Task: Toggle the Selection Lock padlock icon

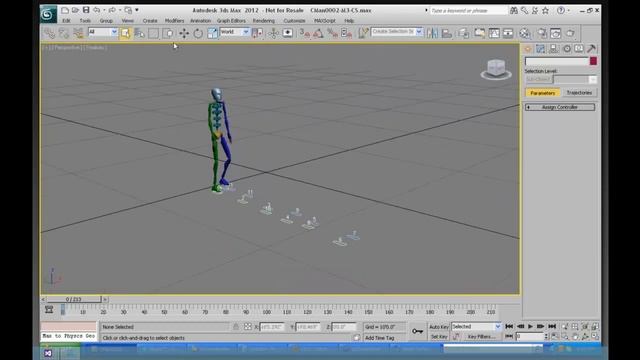Action: coord(236,327)
